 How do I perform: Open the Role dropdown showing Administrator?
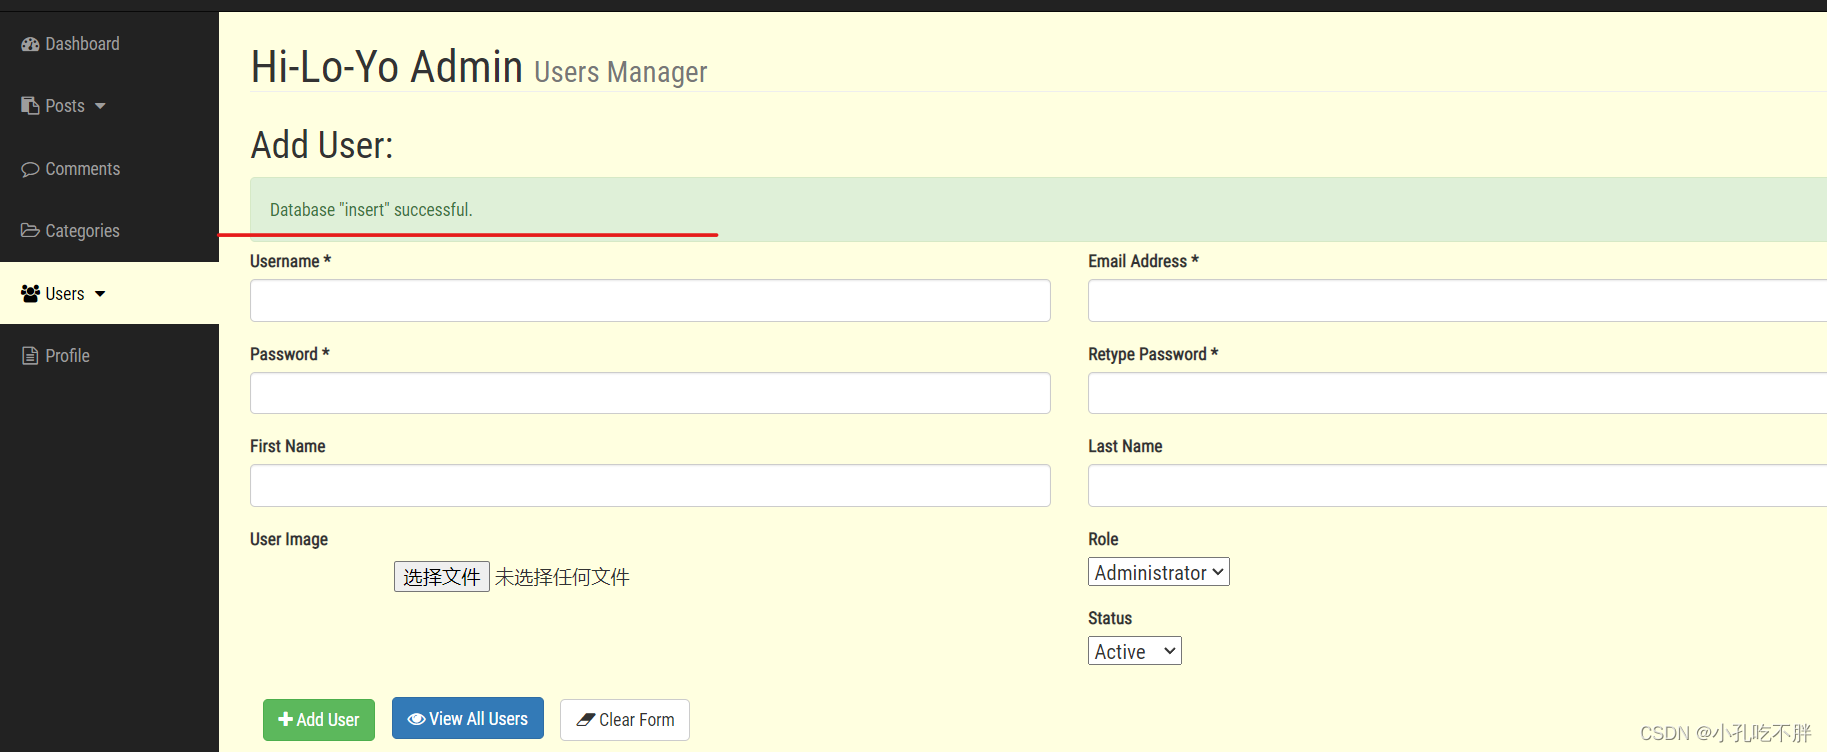pyautogui.click(x=1158, y=572)
